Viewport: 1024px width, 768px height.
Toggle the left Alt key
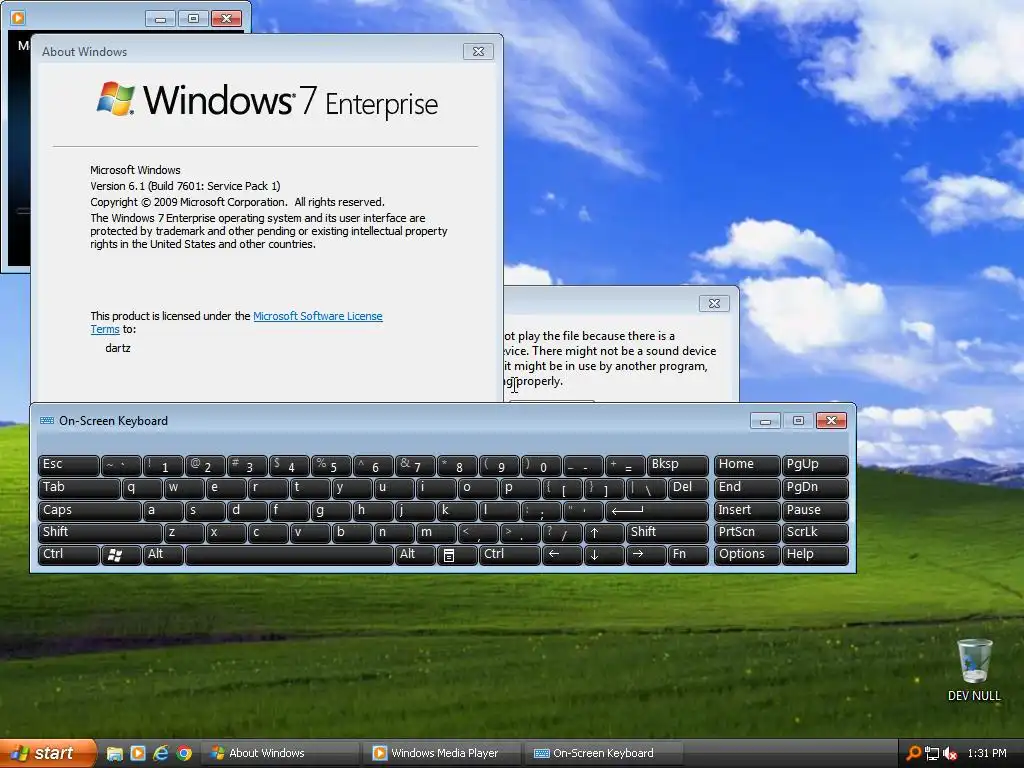click(x=163, y=555)
